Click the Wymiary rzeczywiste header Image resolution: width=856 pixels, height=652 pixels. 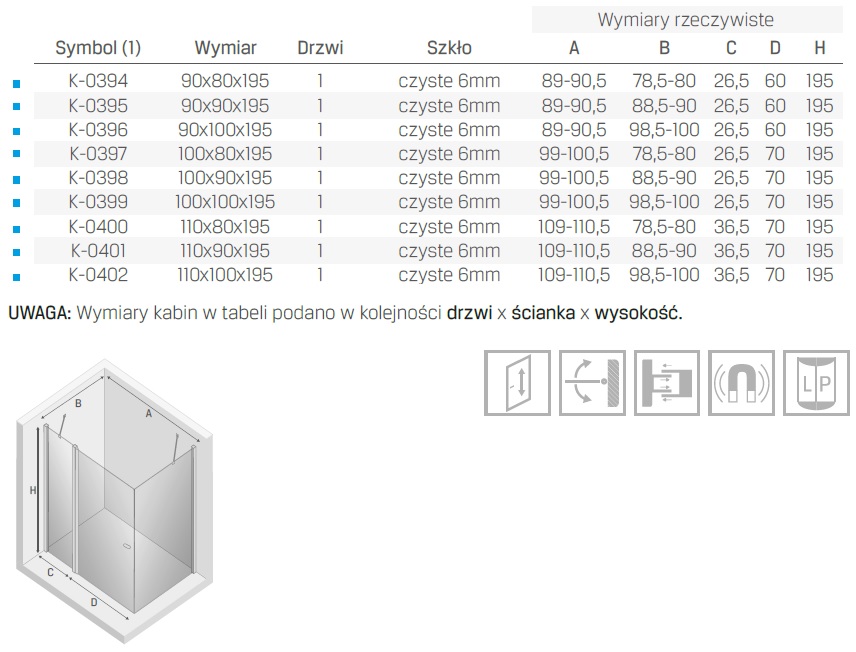tap(685, 19)
